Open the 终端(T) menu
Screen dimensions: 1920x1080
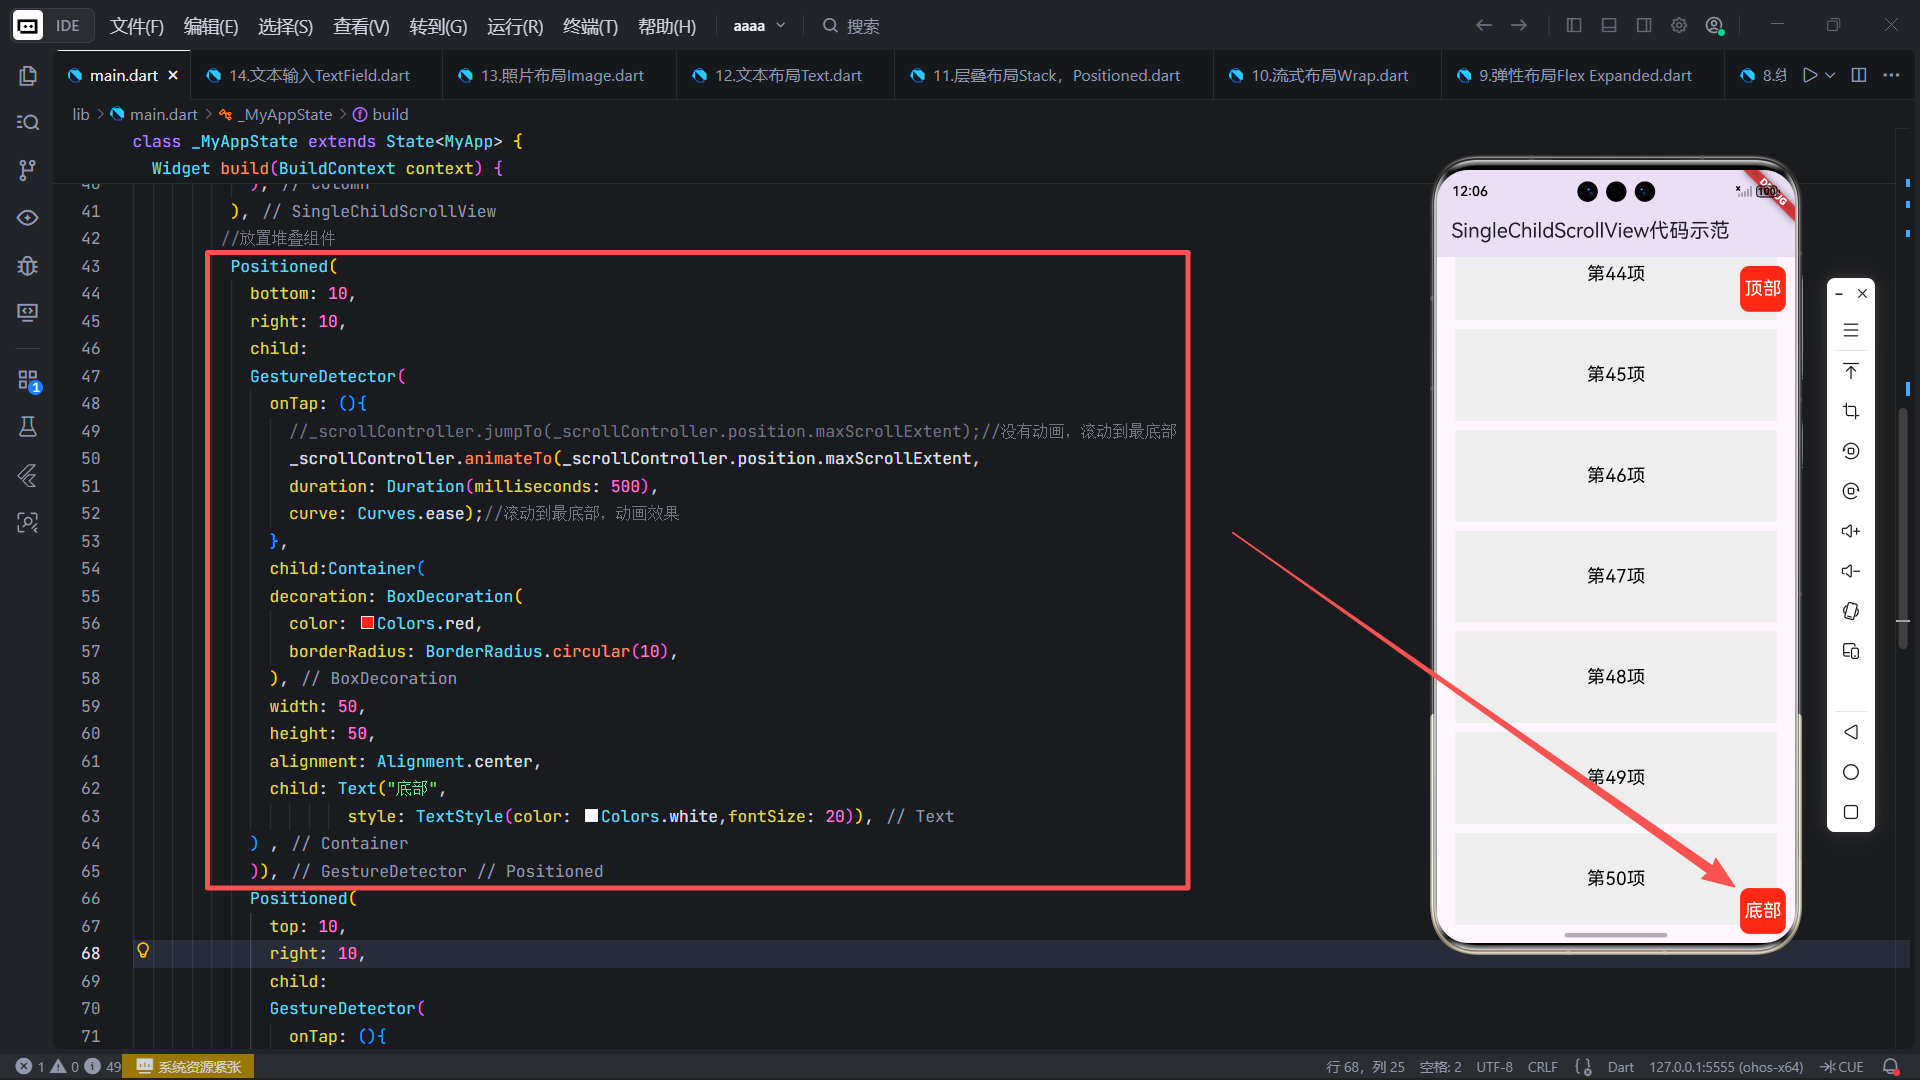[x=590, y=26]
